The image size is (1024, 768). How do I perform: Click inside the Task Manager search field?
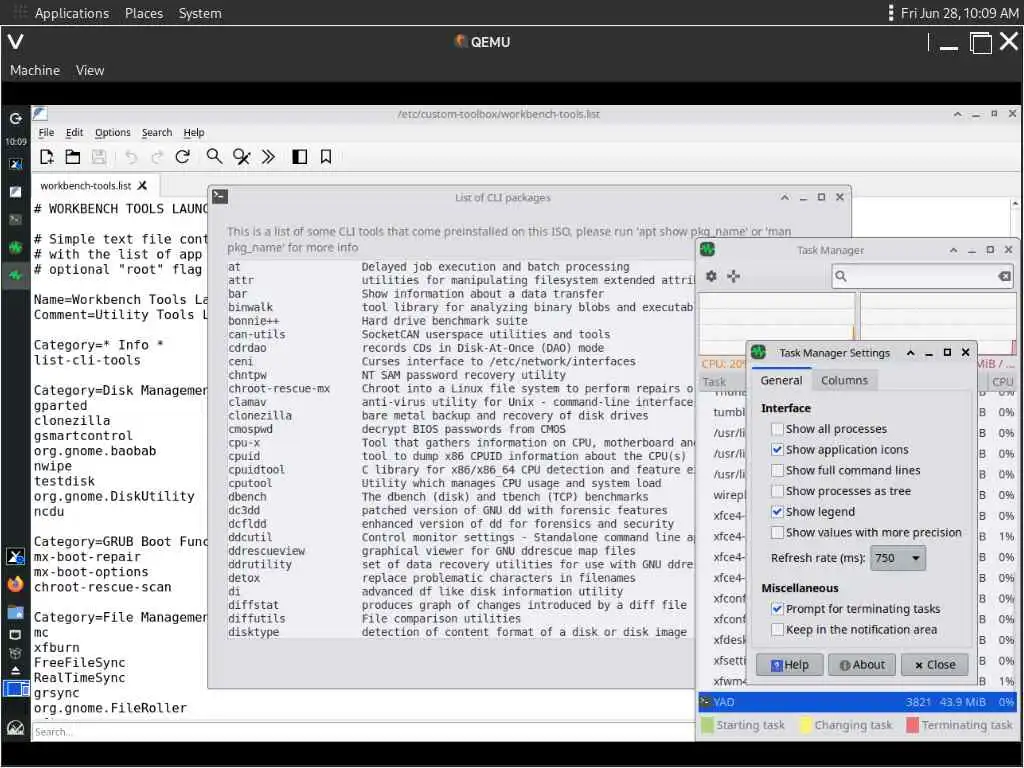pos(921,276)
